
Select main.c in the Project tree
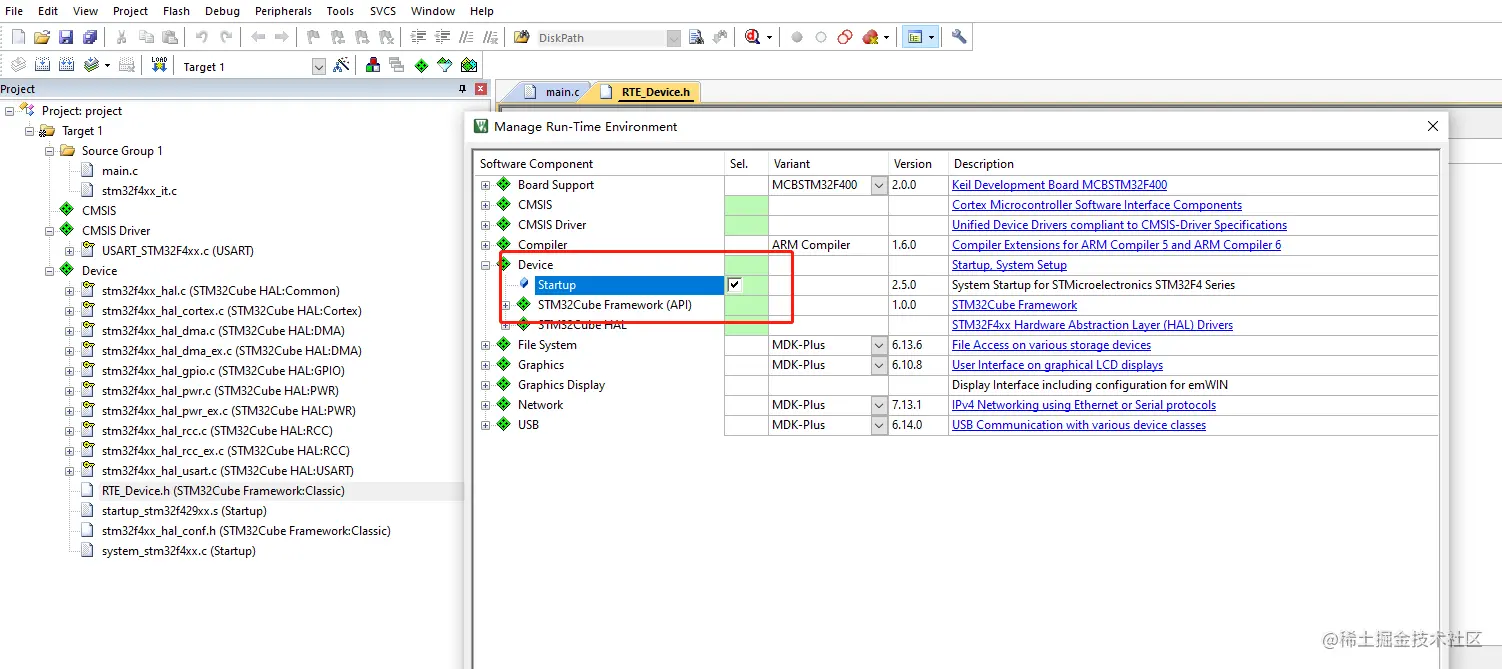pyautogui.click(x=120, y=171)
